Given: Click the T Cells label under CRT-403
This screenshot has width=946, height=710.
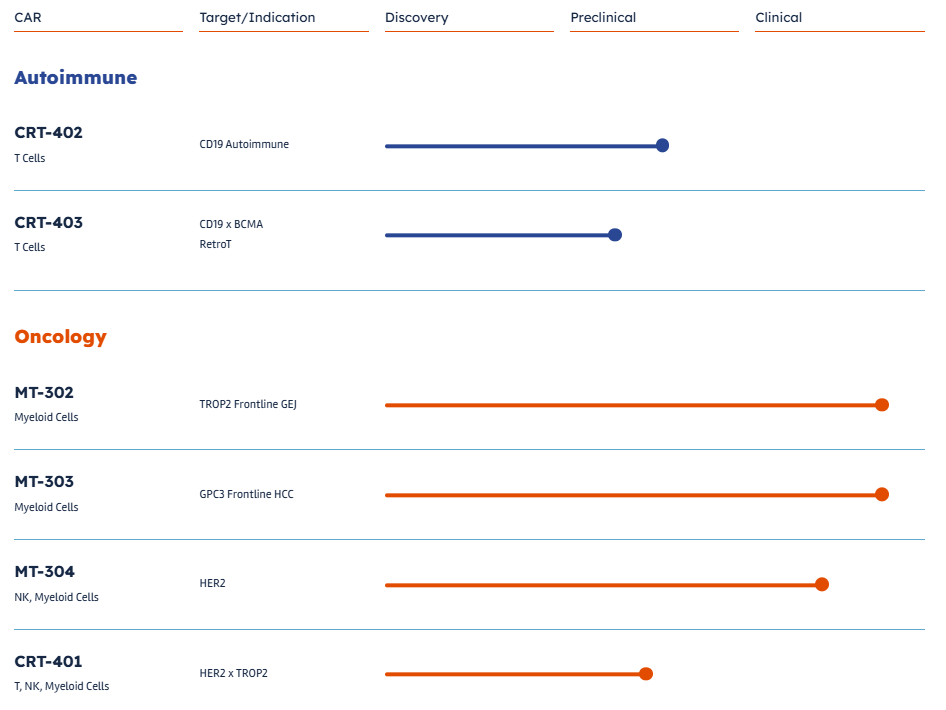Looking at the screenshot, I should coord(30,247).
